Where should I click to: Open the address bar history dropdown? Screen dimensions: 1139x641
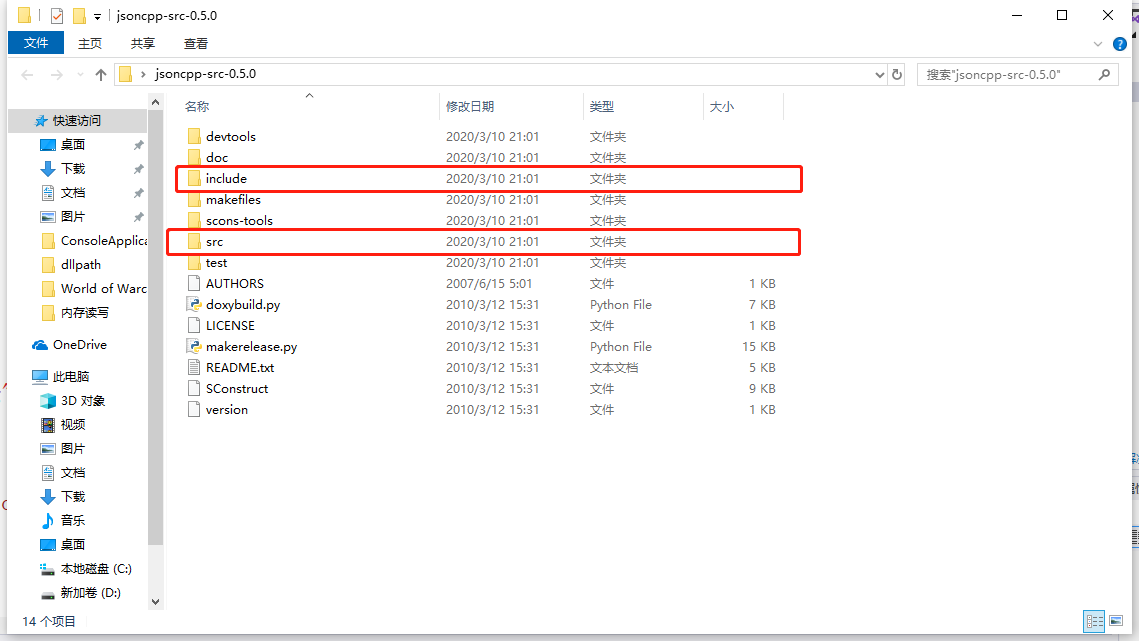click(x=879, y=74)
